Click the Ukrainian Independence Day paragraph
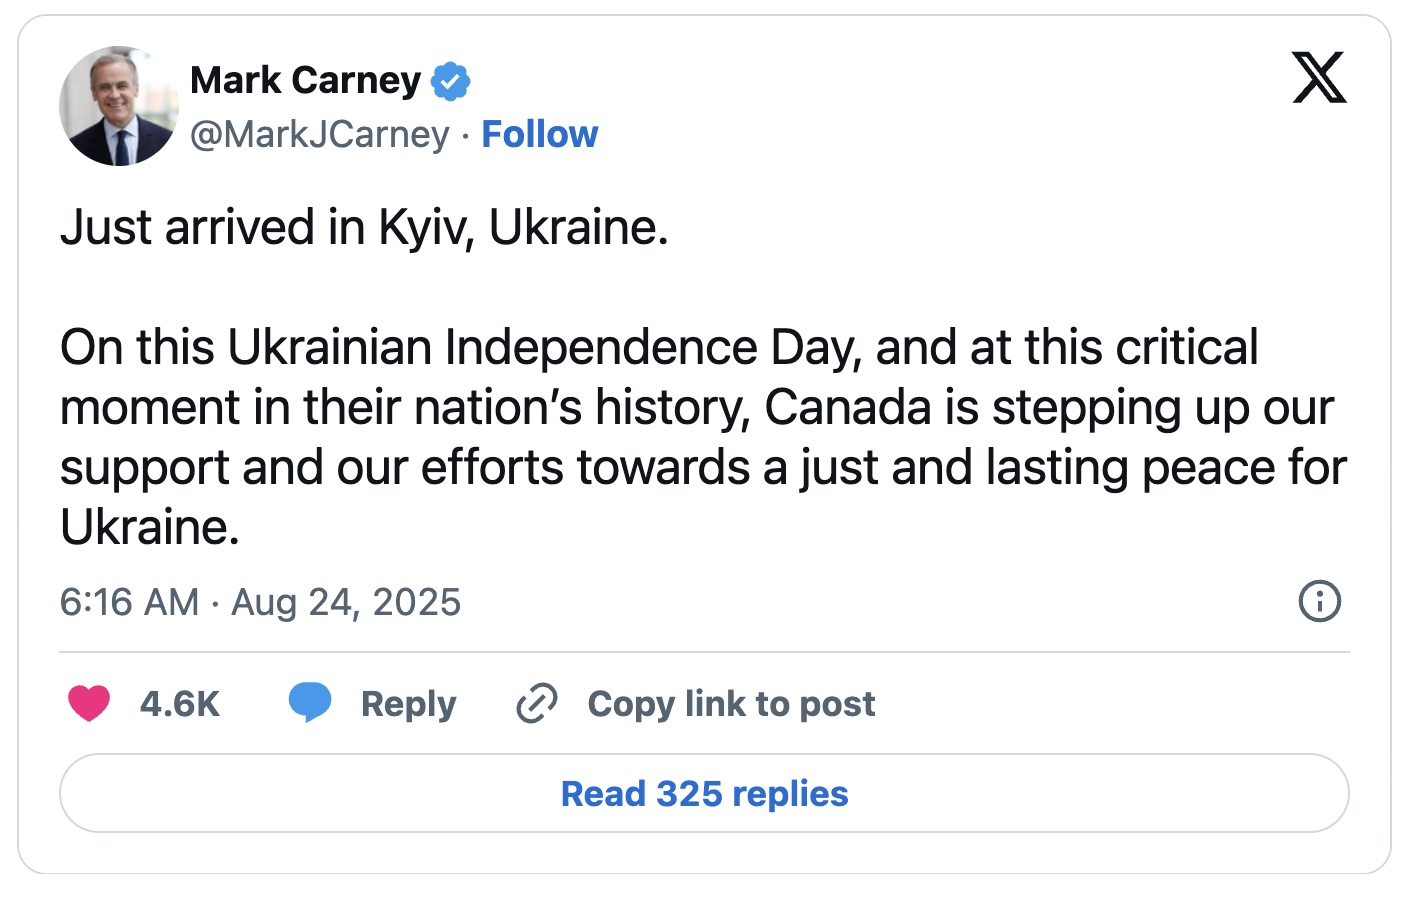Screen dimensions: 1410x898 pyautogui.click(x=703, y=437)
